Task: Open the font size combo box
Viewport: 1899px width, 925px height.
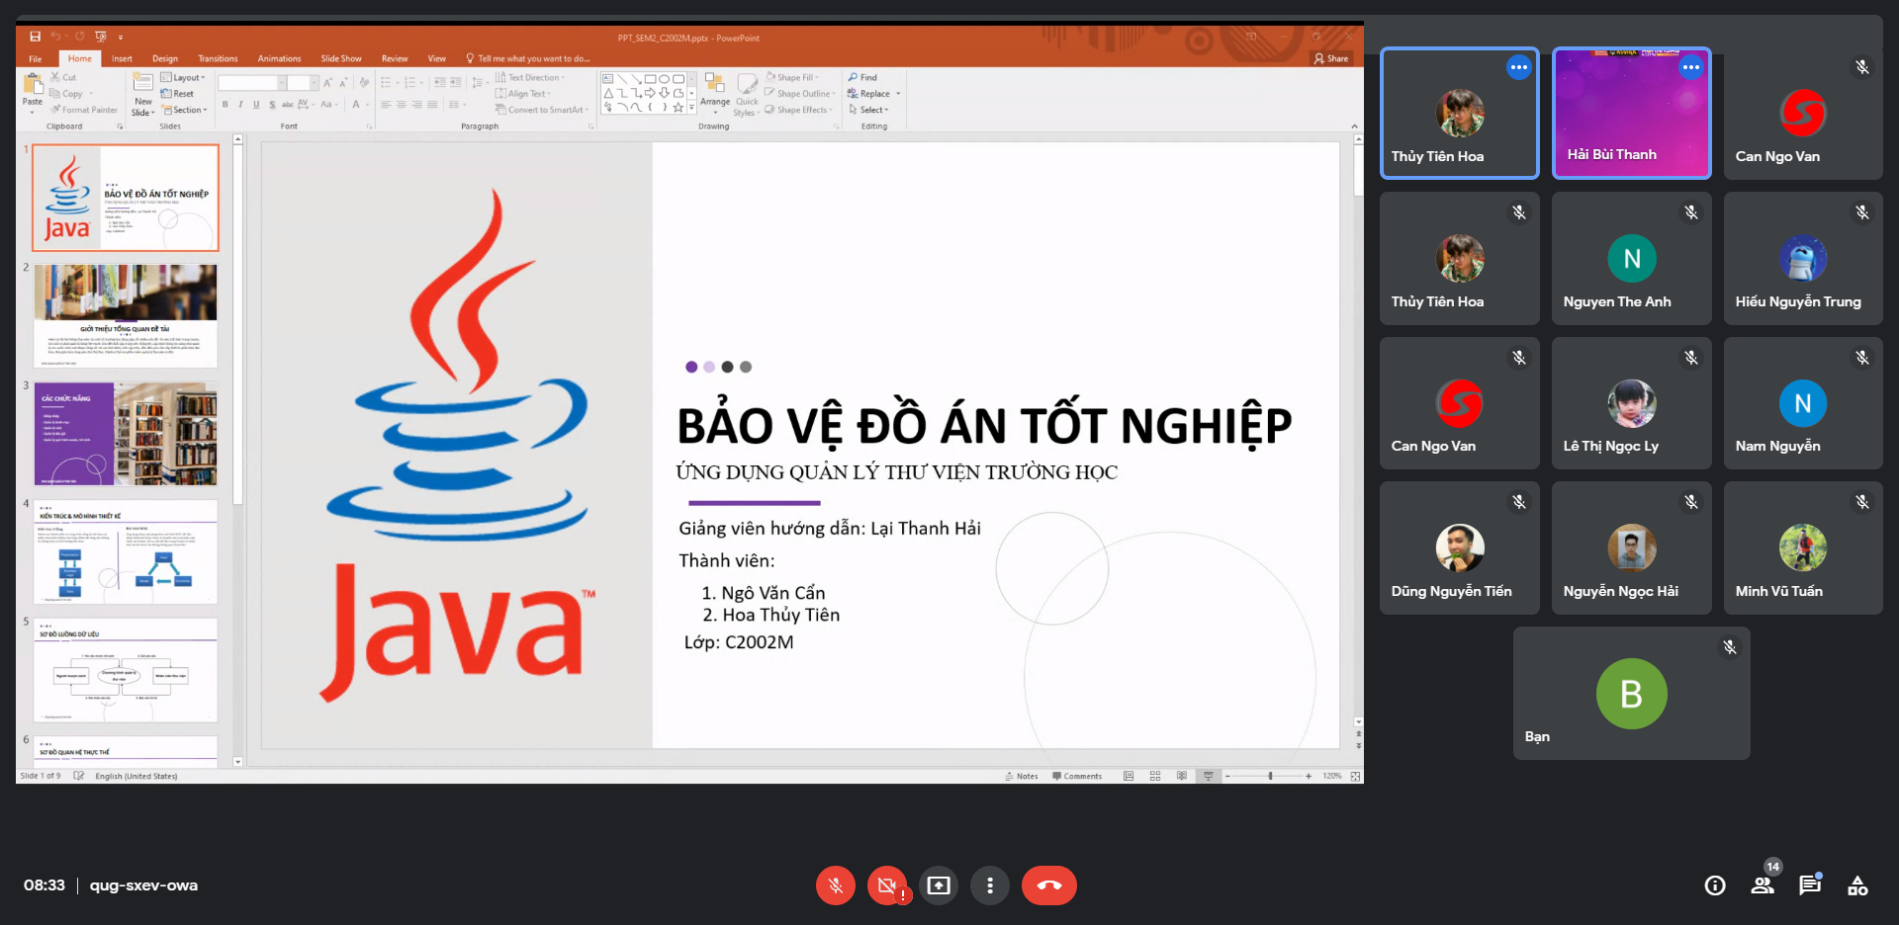Action: [303, 83]
